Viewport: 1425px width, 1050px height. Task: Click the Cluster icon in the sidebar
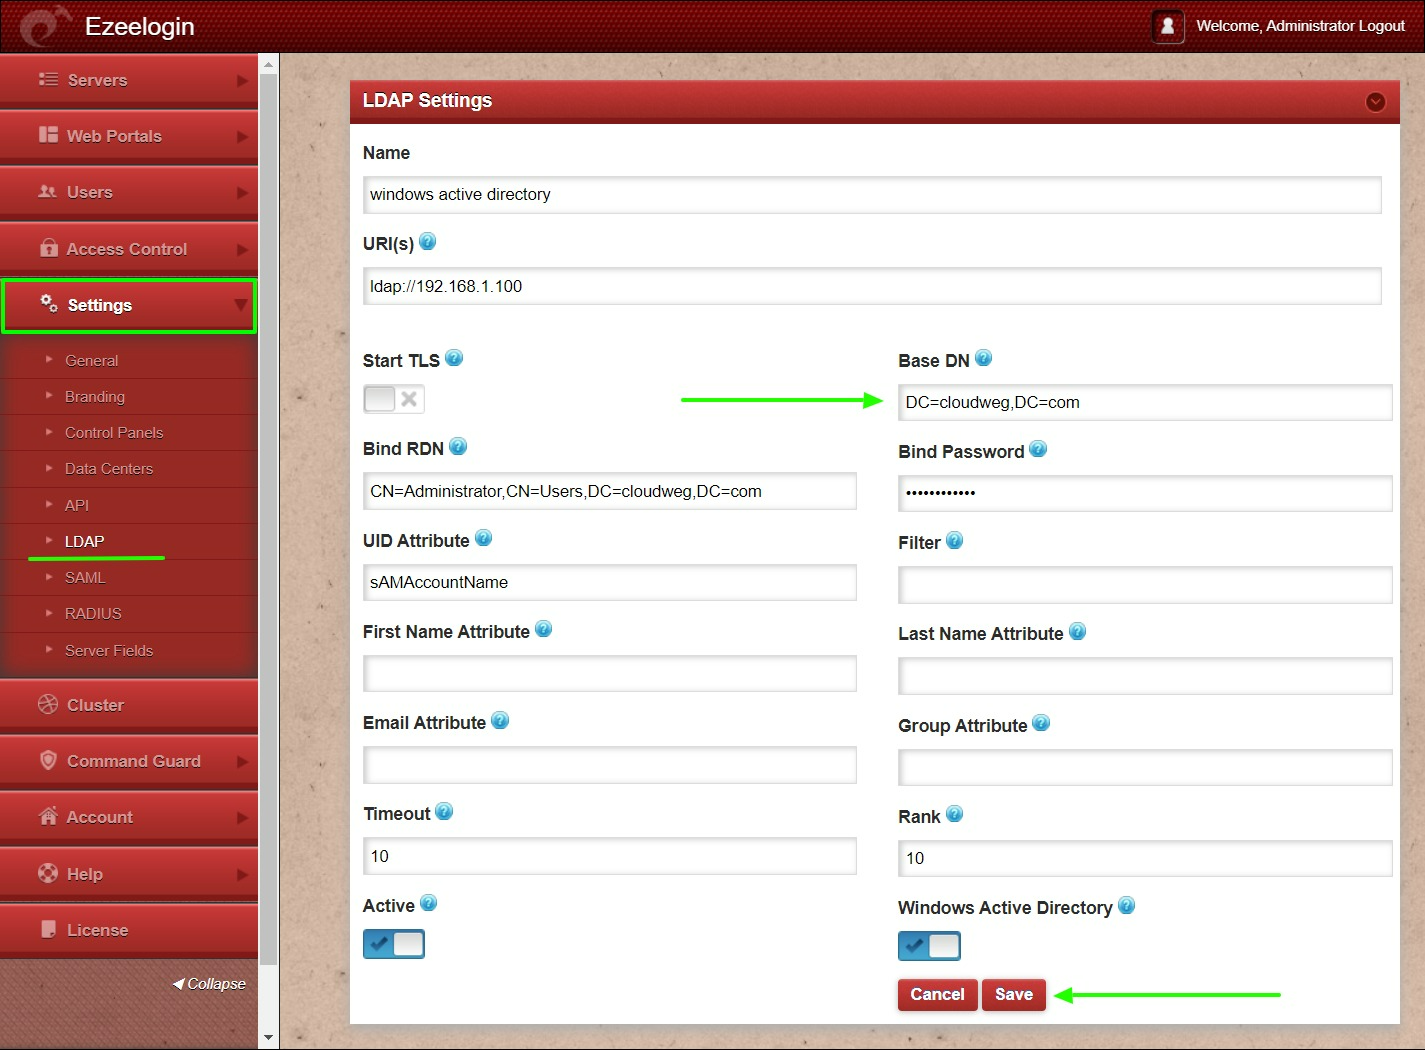tap(48, 704)
